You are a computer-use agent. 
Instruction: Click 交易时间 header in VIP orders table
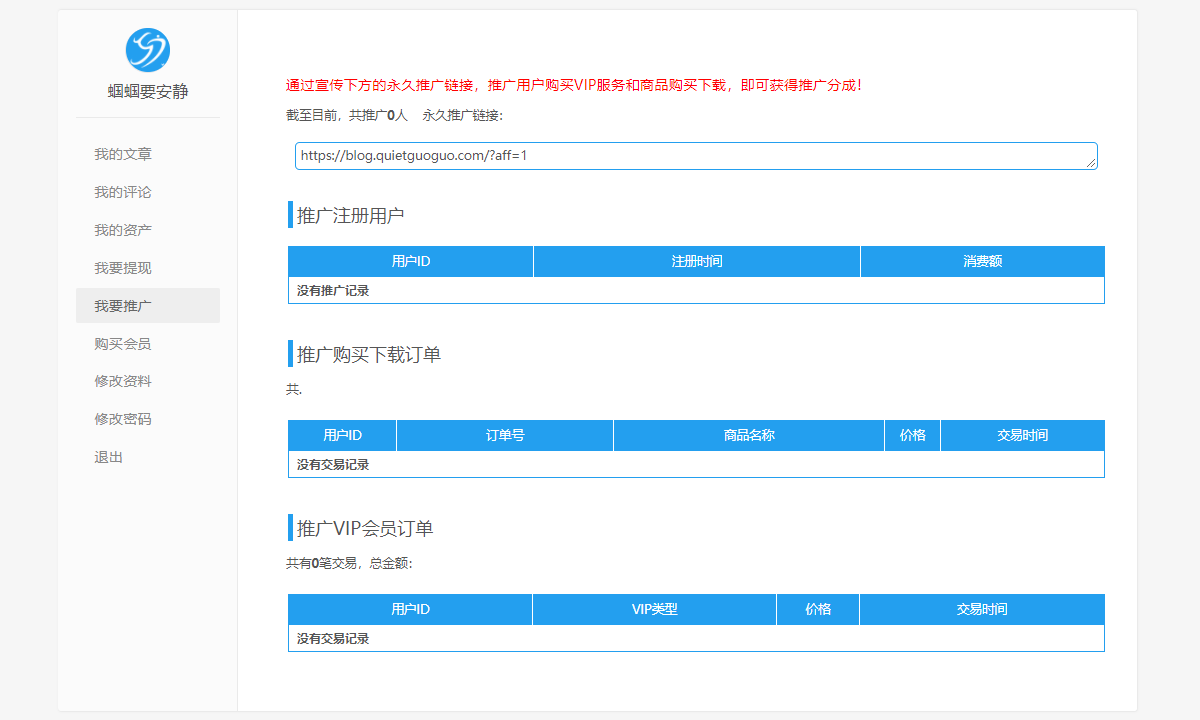click(x=982, y=610)
